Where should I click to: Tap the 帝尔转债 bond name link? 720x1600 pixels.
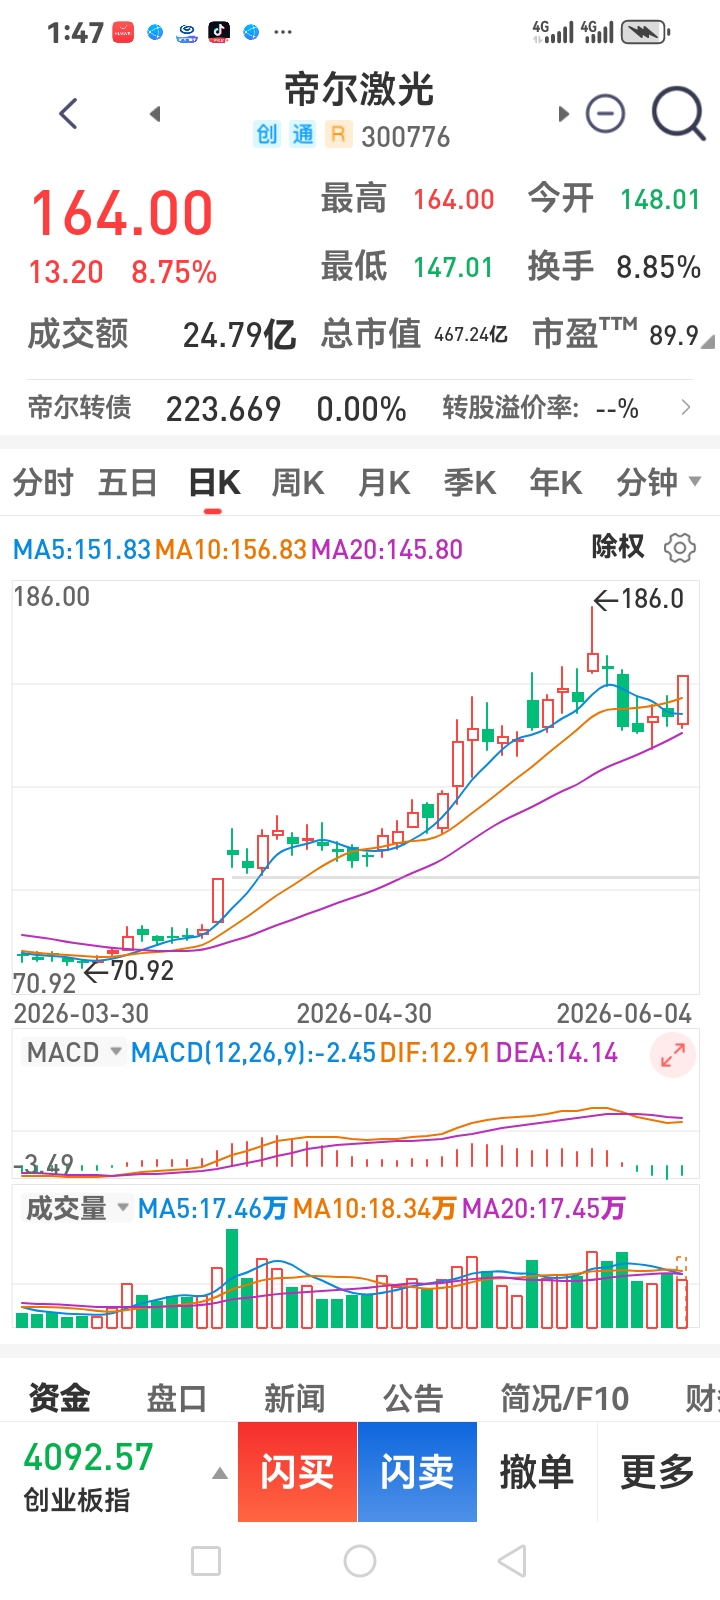tap(79, 407)
